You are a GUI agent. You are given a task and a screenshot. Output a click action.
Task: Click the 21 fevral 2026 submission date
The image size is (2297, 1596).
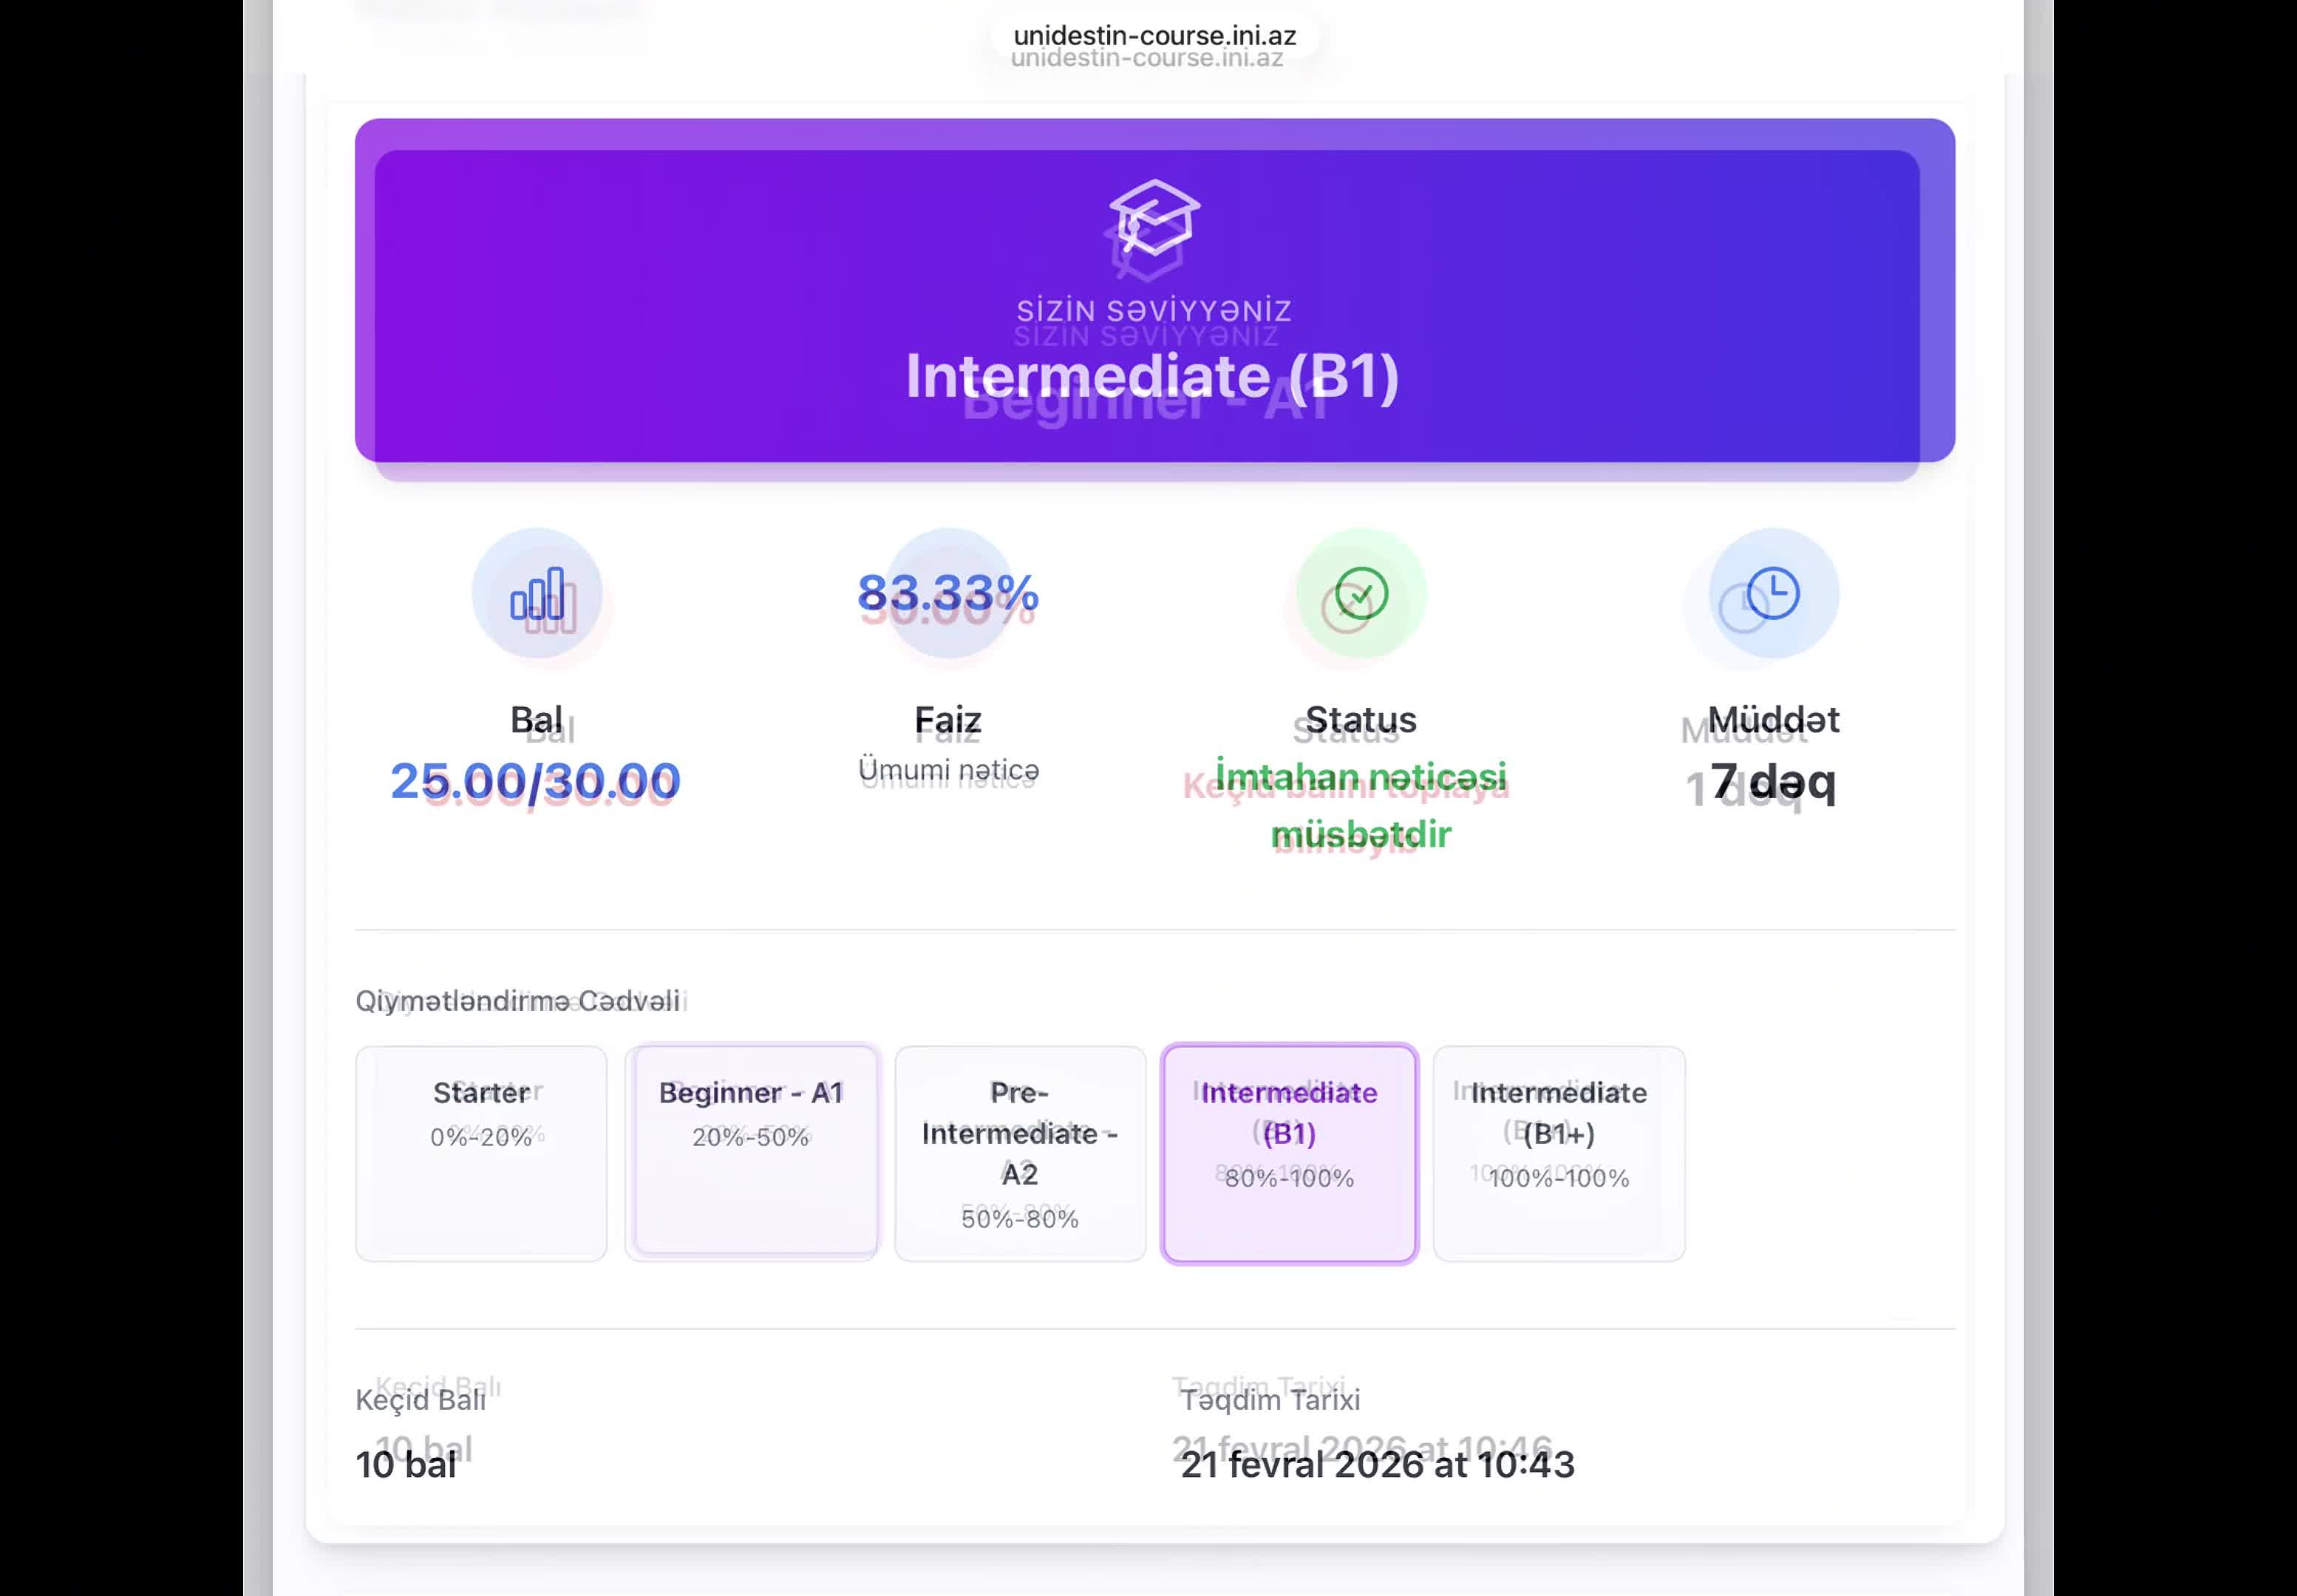(1377, 1465)
